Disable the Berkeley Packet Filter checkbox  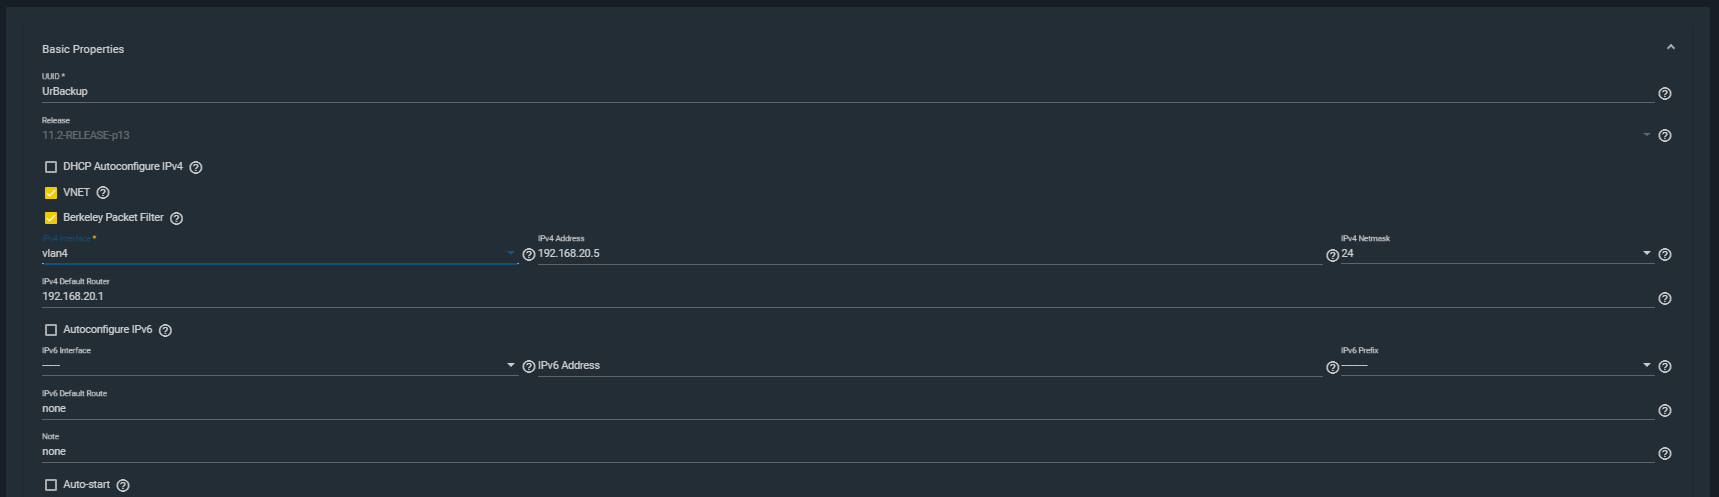point(51,218)
